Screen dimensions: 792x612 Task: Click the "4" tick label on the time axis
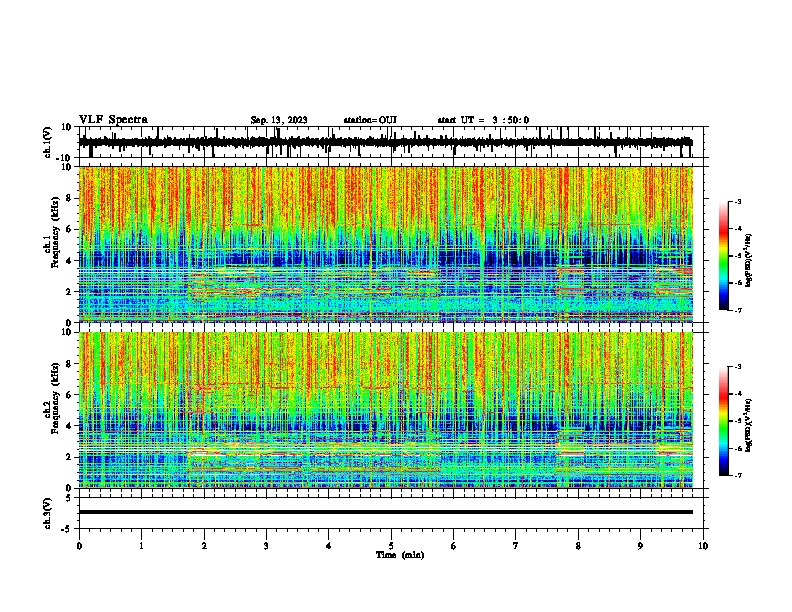point(329,546)
